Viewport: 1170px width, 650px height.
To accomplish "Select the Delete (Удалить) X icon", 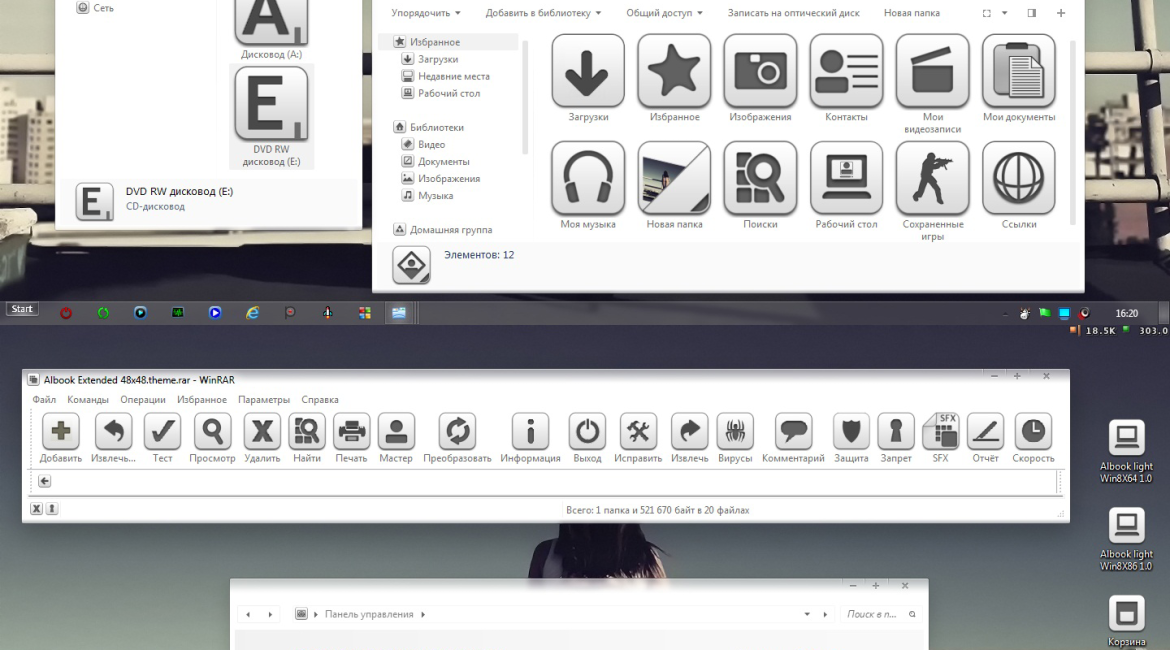I will tap(262, 432).
